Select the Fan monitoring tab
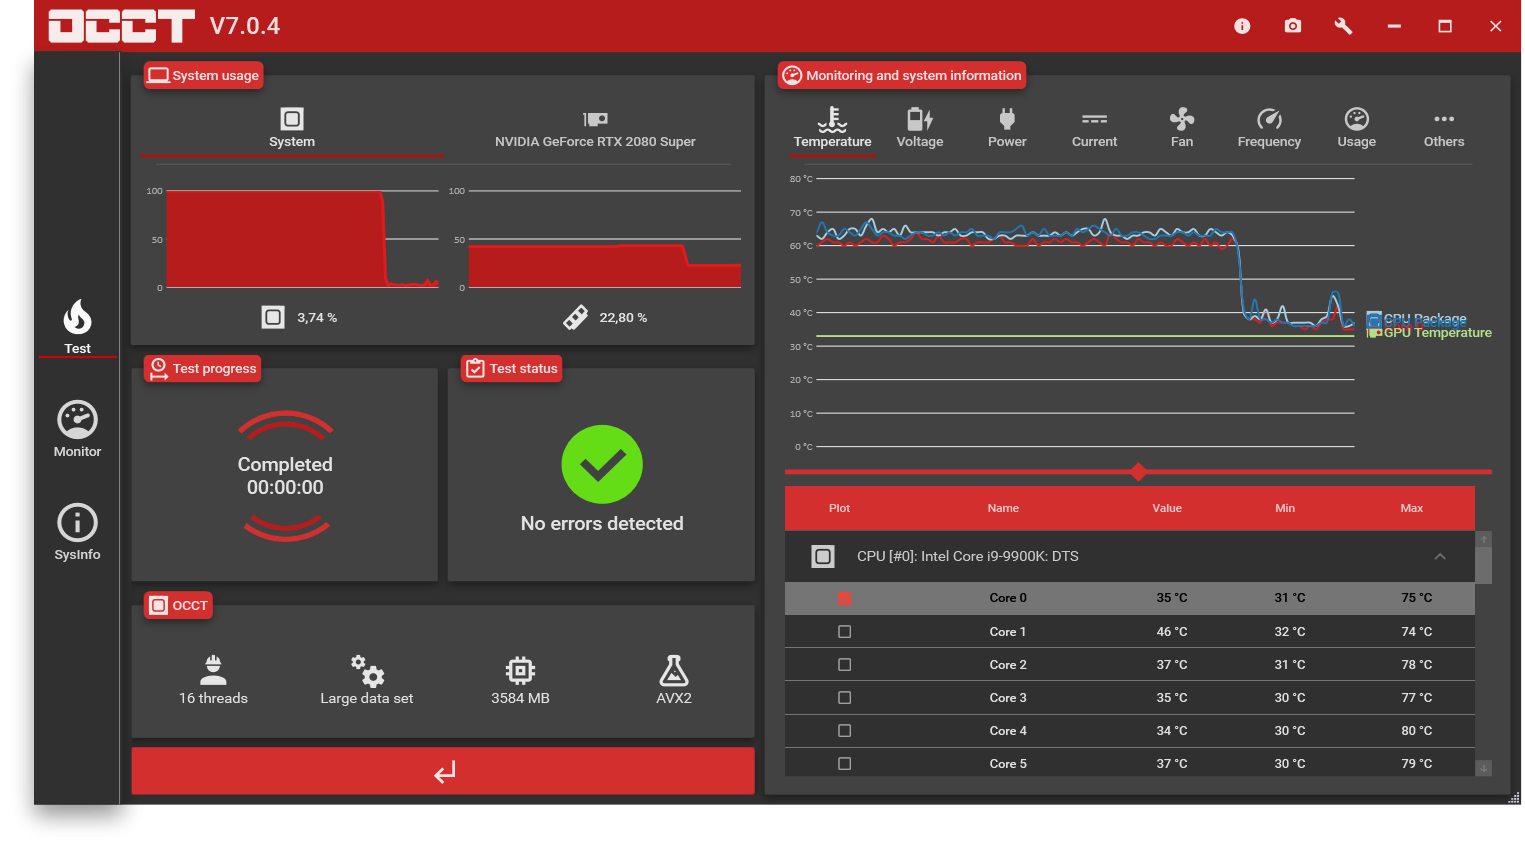This screenshot has width=1525, height=850. 1182,129
